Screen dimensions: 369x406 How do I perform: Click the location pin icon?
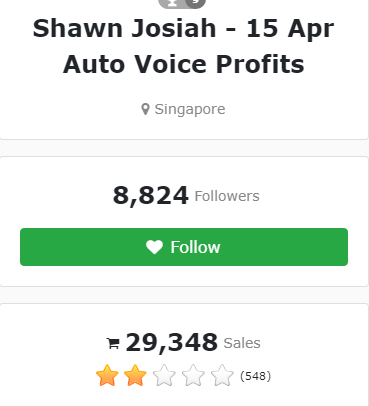pos(145,109)
